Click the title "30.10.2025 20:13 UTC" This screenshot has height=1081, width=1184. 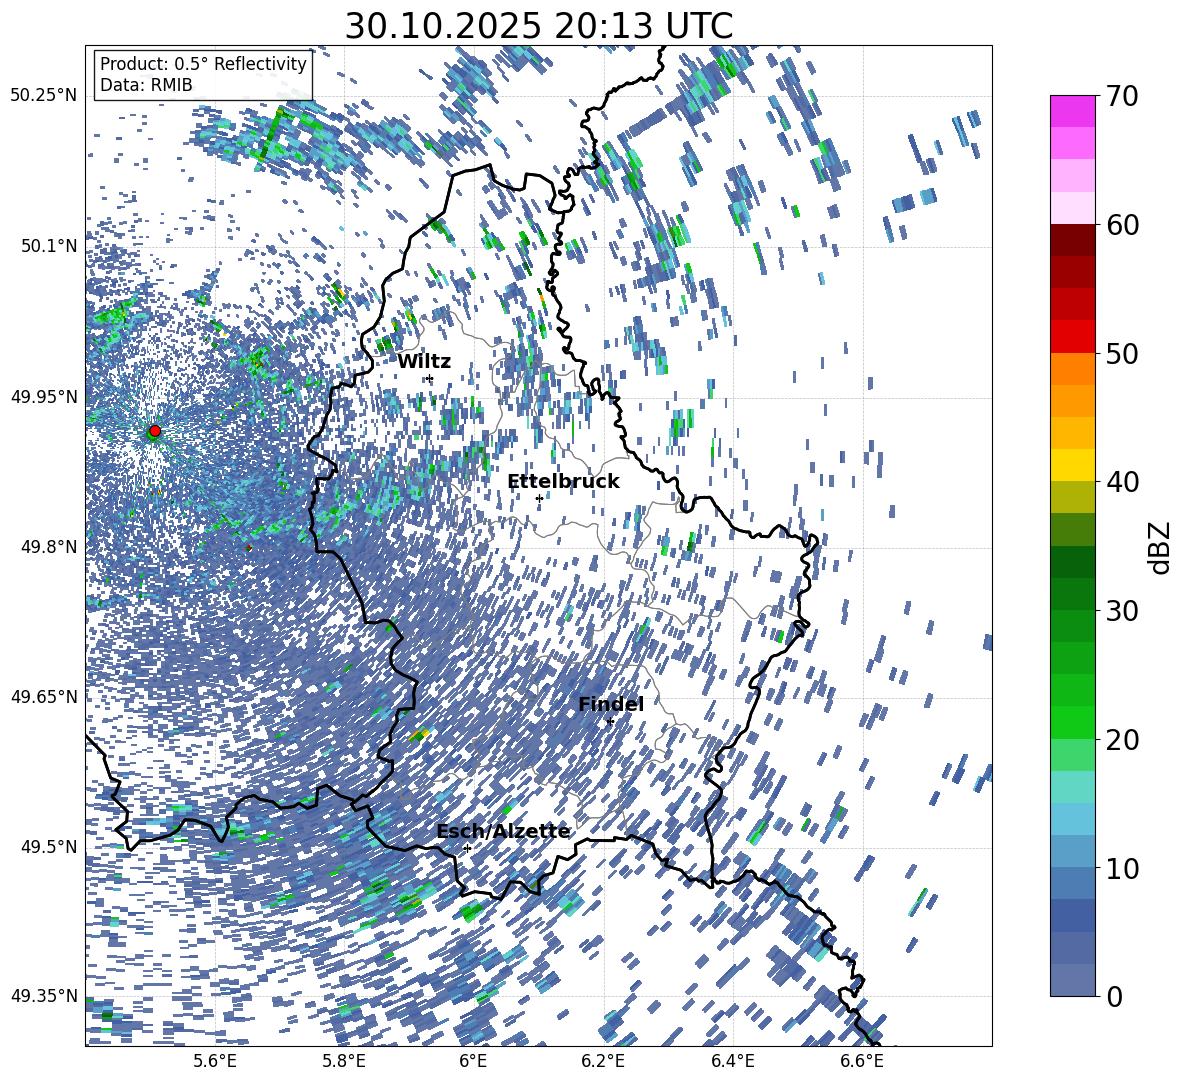tap(538, 26)
